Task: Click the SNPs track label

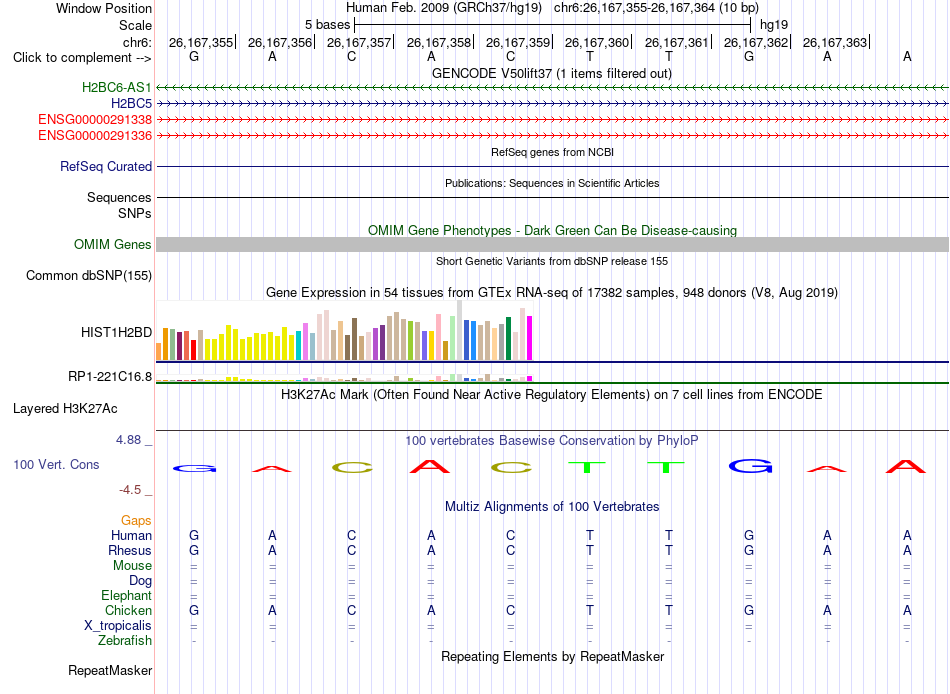Action: 135,213
